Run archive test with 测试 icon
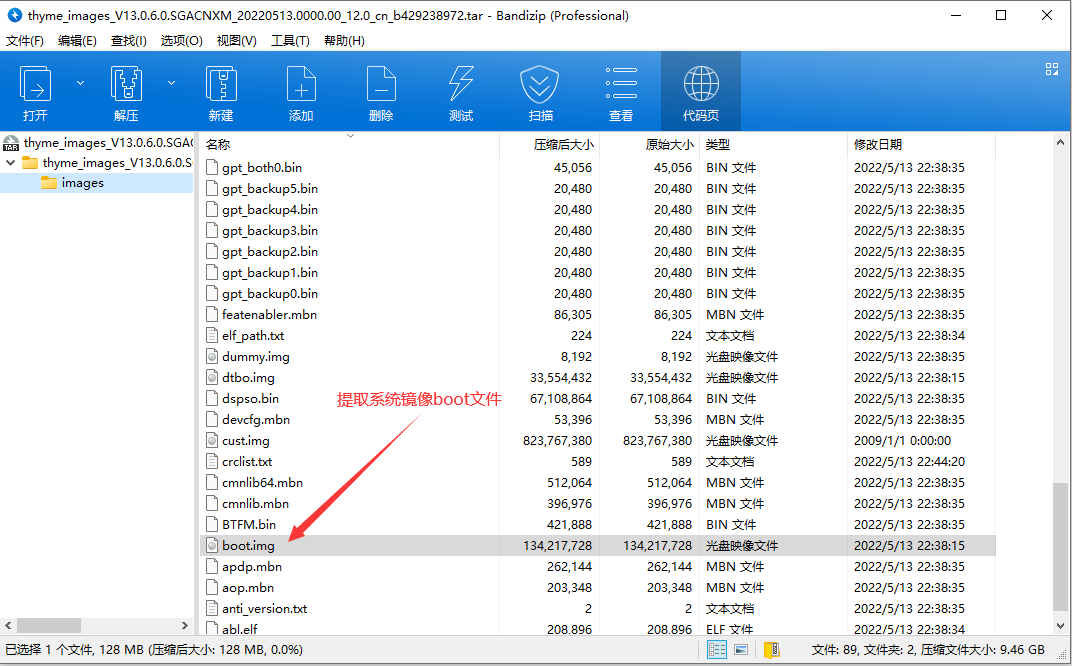 461,91
